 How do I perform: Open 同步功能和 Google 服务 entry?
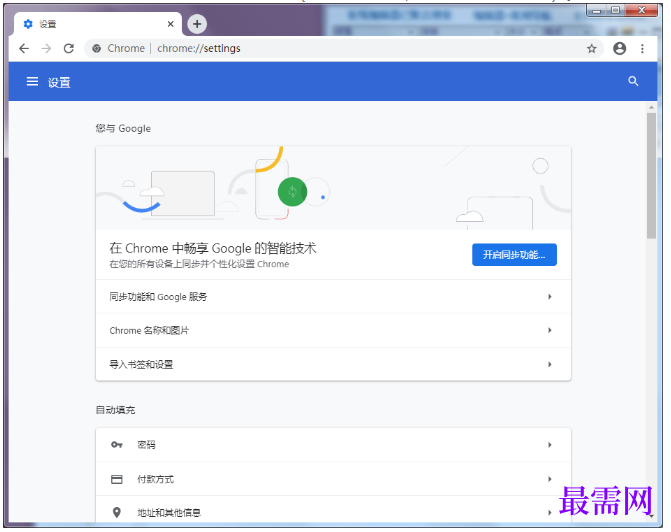(333, 297)
